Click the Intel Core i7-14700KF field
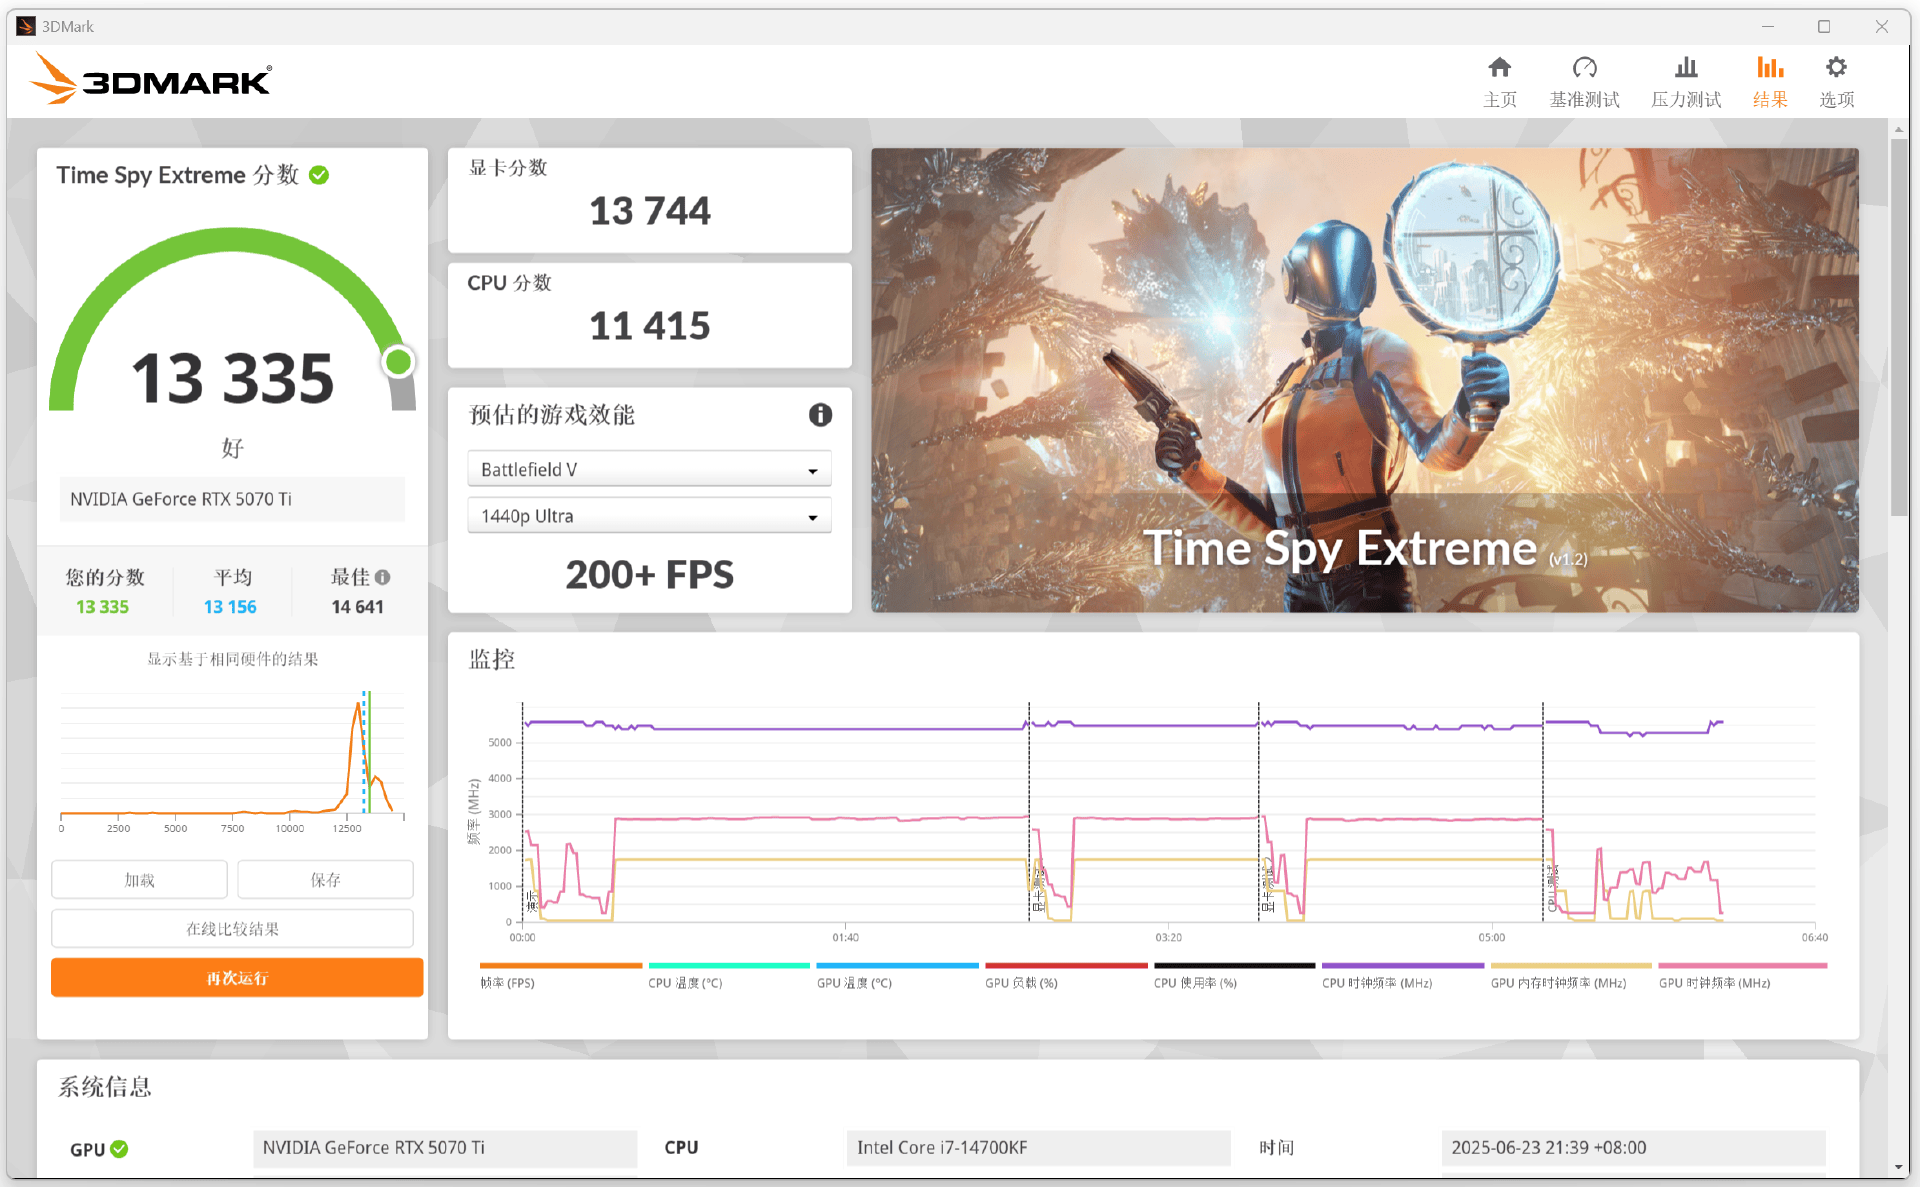Image resolution: width=1920 pixels, height=1187 pixels. click(1038, 1148)
